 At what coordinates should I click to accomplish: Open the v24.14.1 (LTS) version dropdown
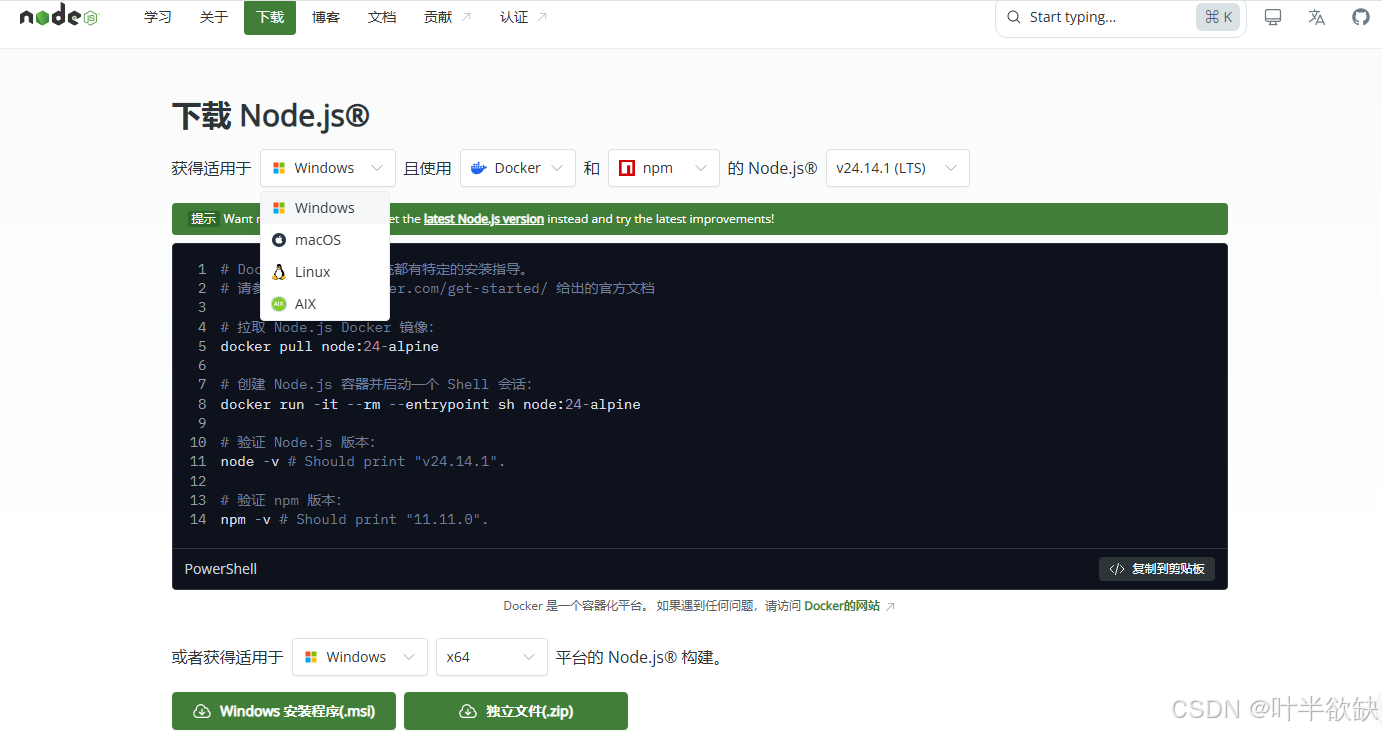pos(898,168)
